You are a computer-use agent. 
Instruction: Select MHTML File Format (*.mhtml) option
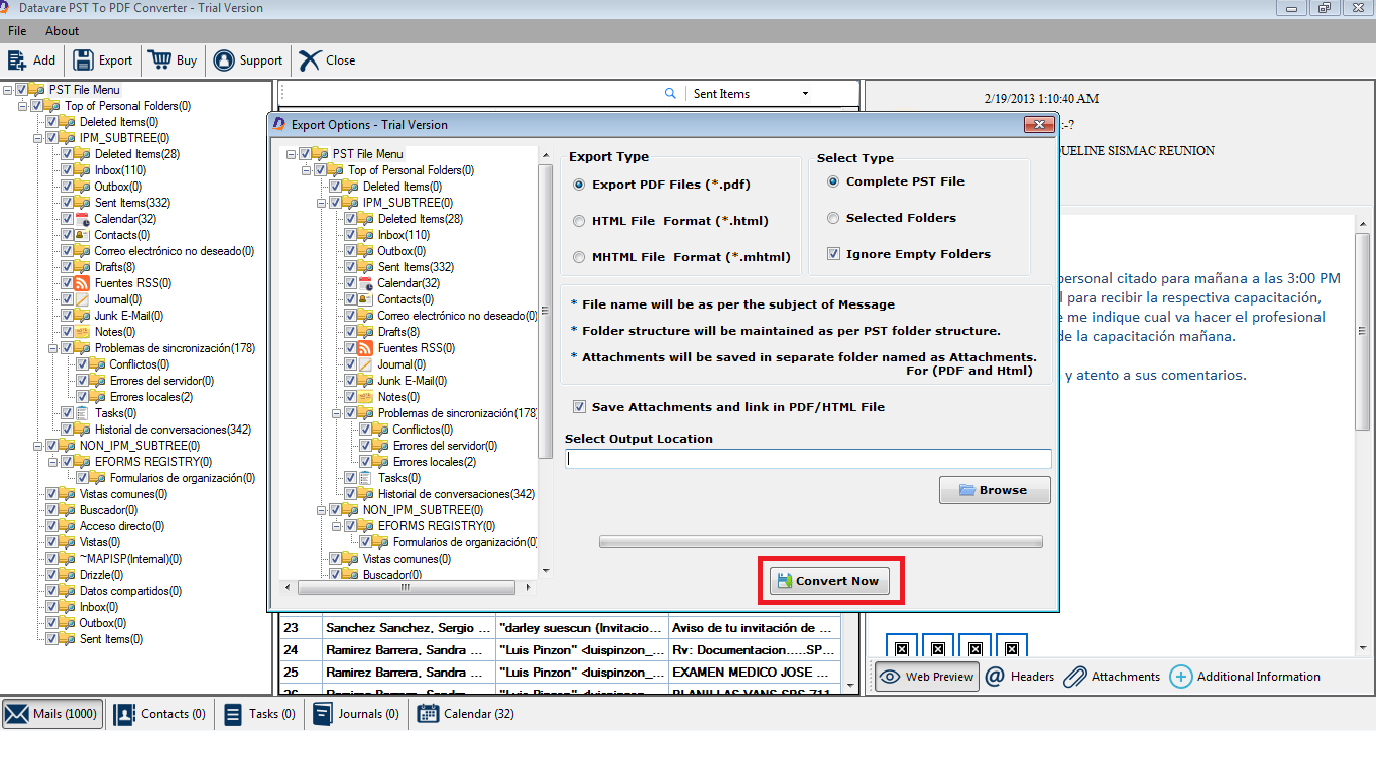(x=580, y=257)
